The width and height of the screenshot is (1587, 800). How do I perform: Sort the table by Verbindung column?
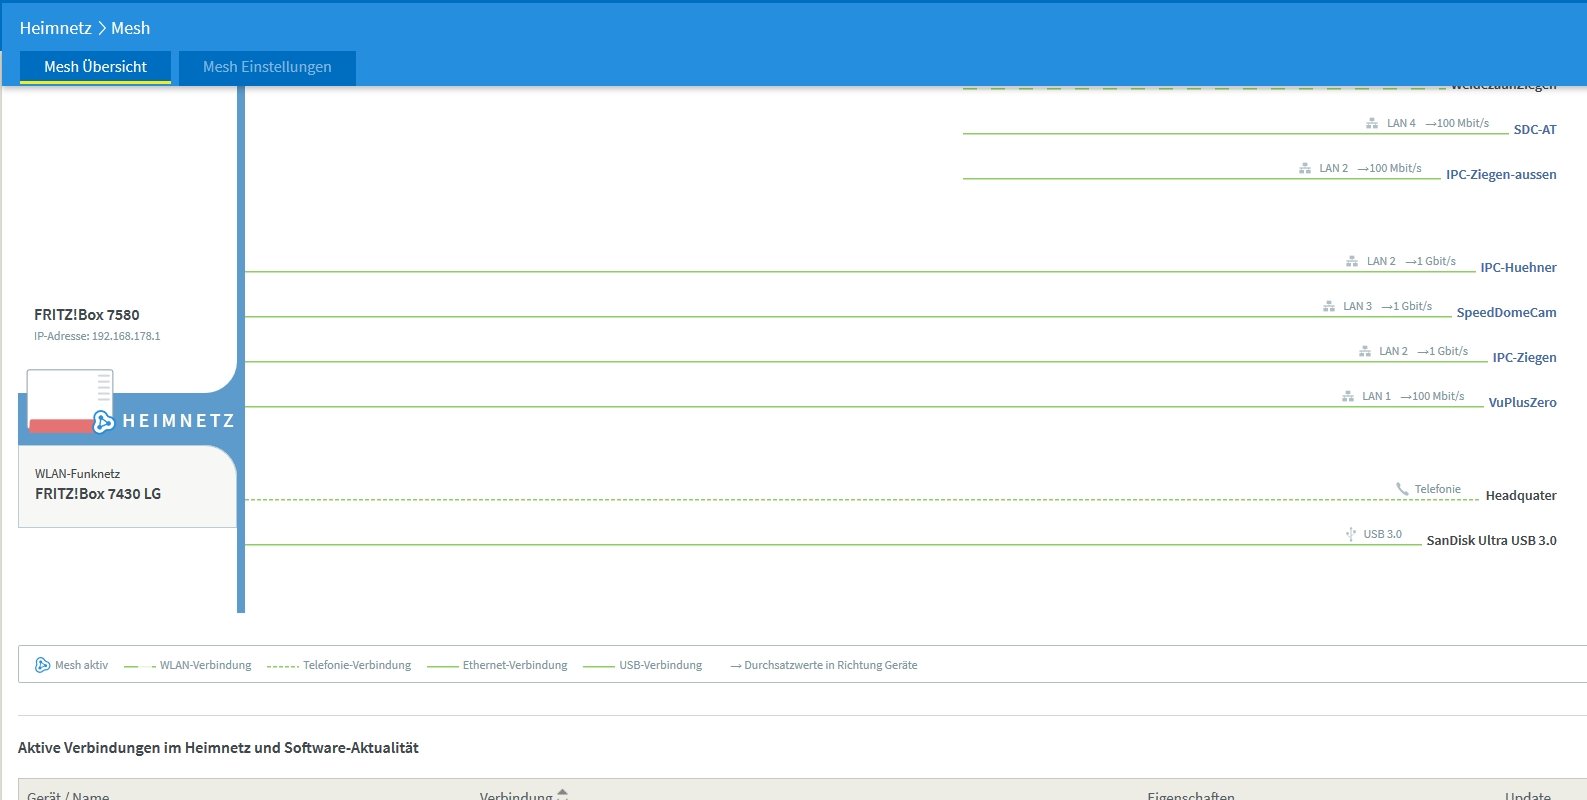click(524, 795)
